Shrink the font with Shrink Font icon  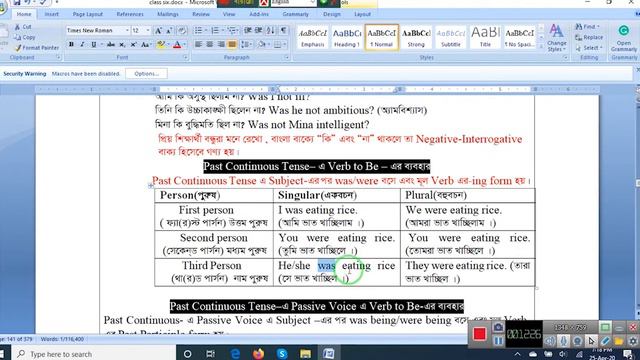tap(169, 31)
